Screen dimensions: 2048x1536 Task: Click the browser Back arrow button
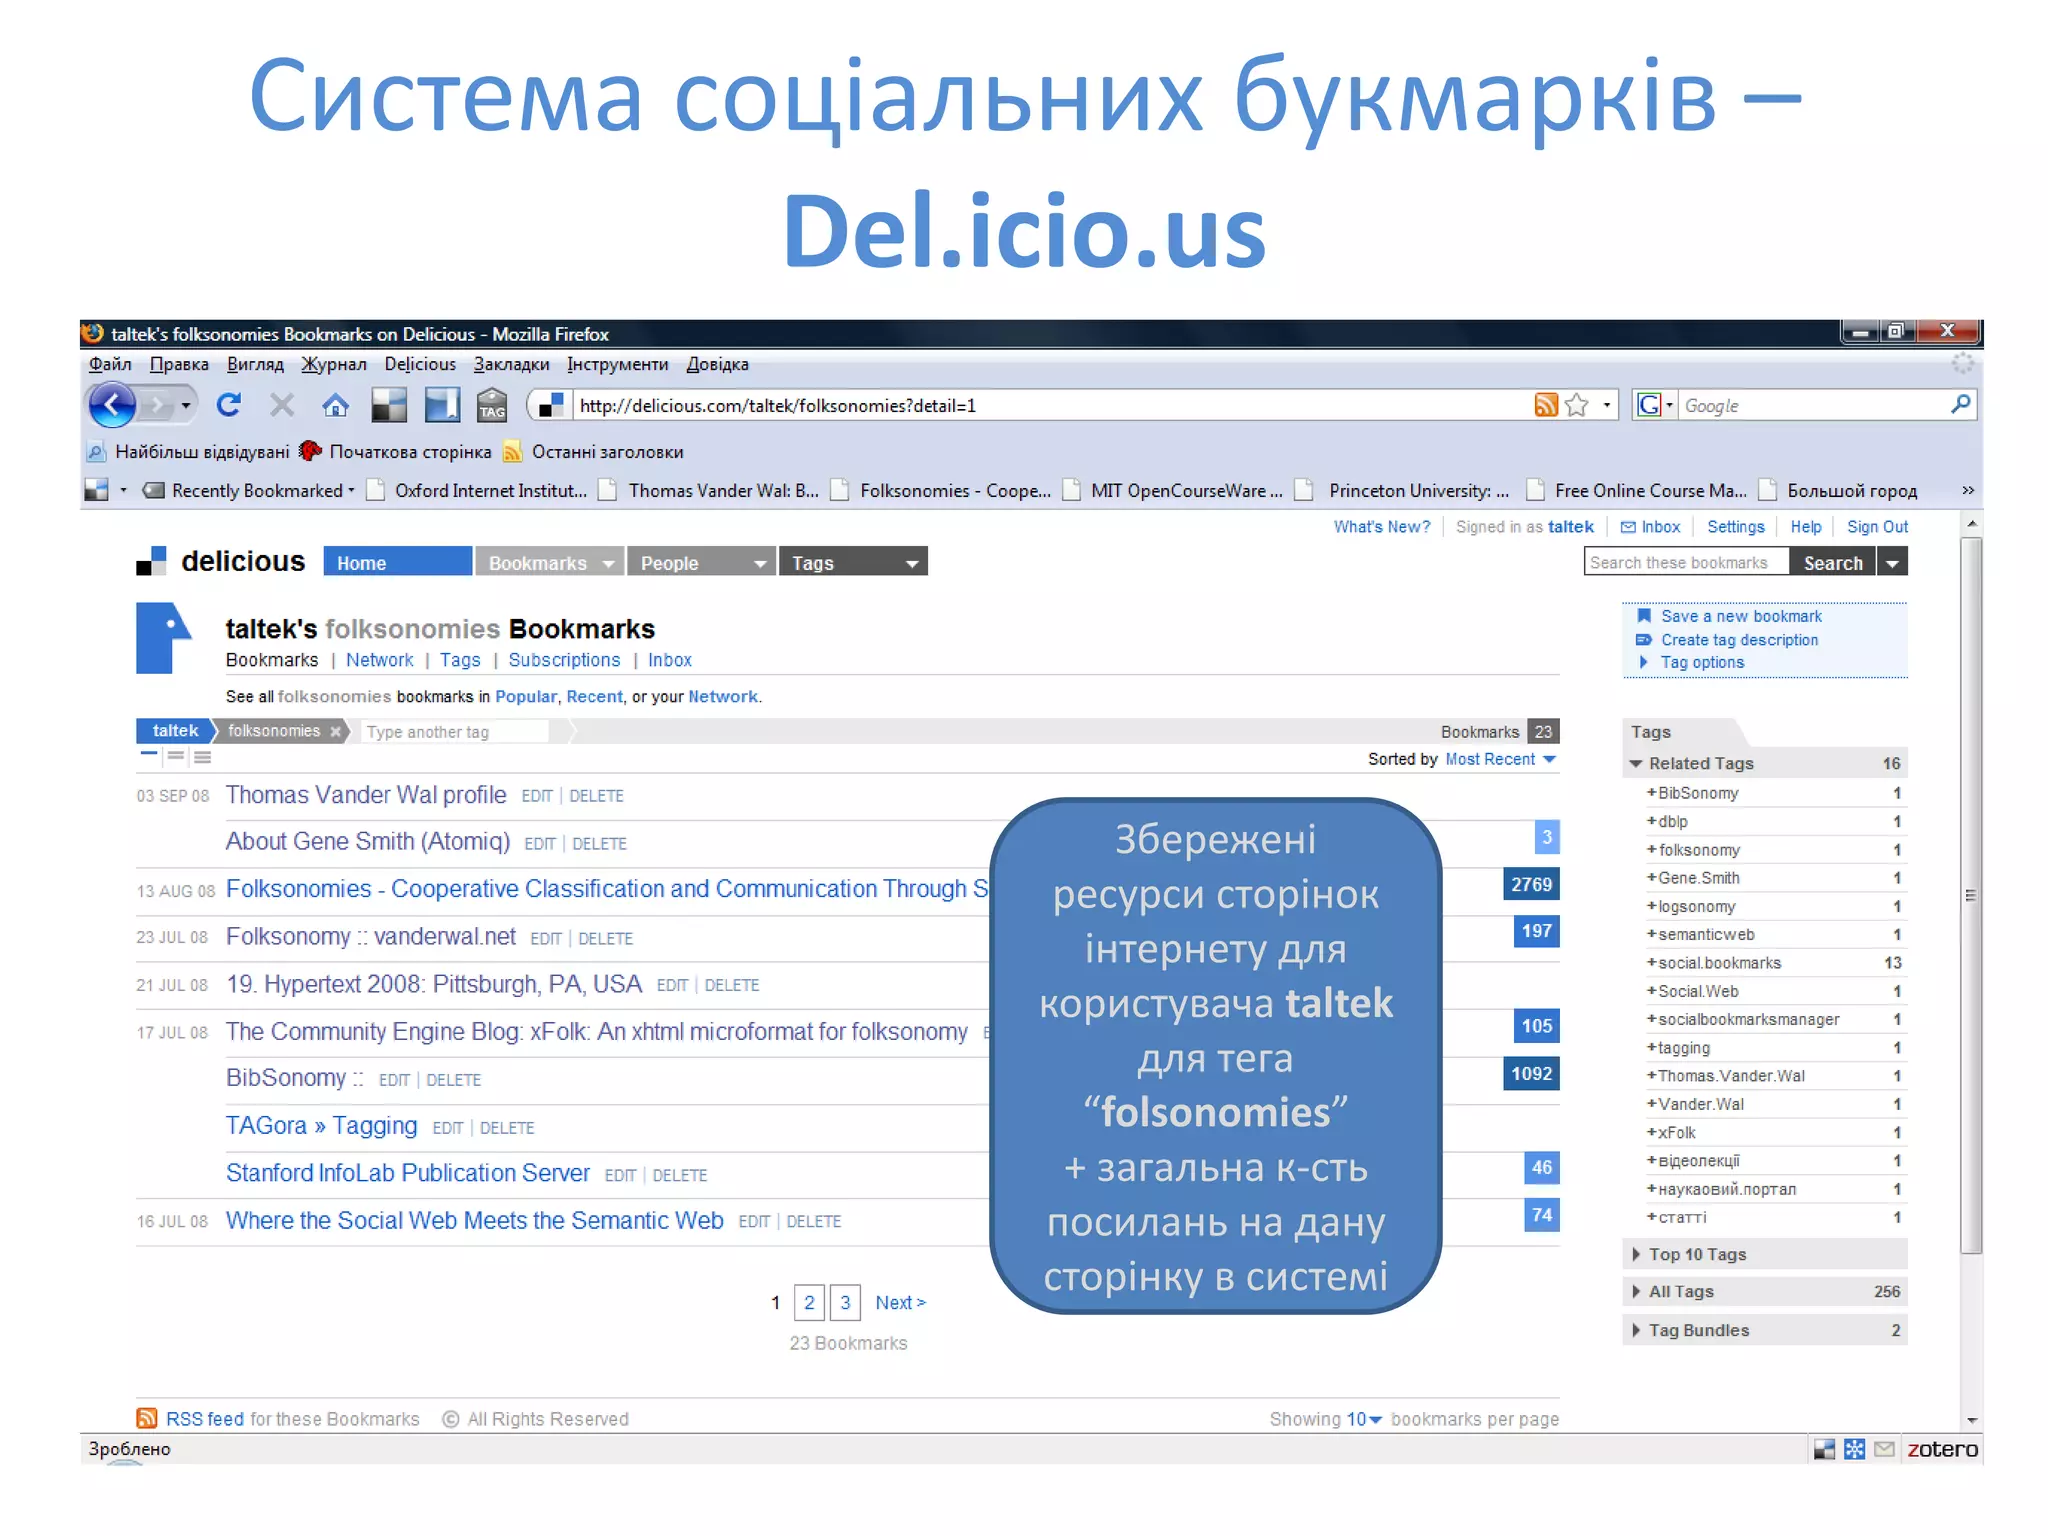pyautogui.click(x=112, y=405)
